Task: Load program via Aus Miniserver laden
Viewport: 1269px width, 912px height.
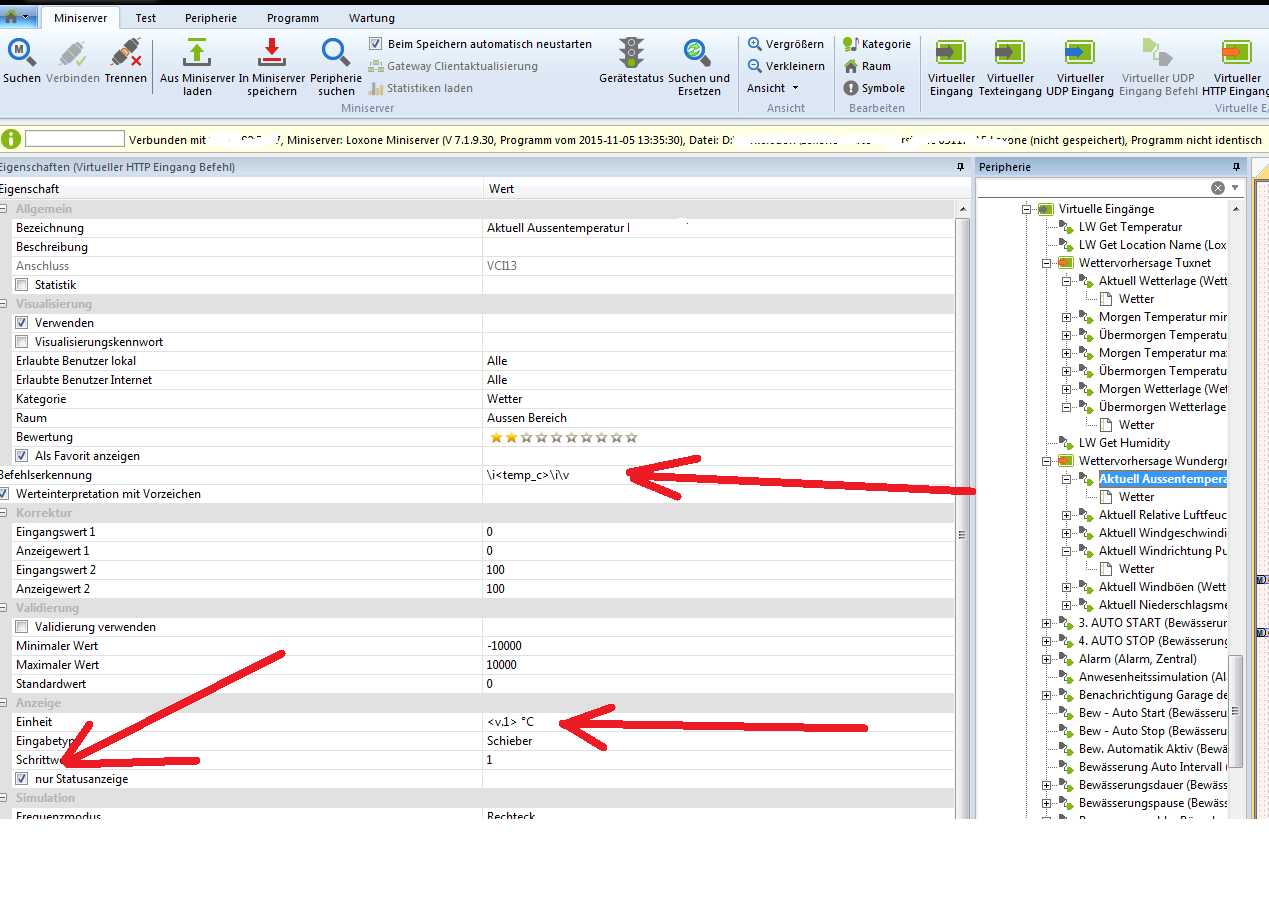Action: (197, 54)
